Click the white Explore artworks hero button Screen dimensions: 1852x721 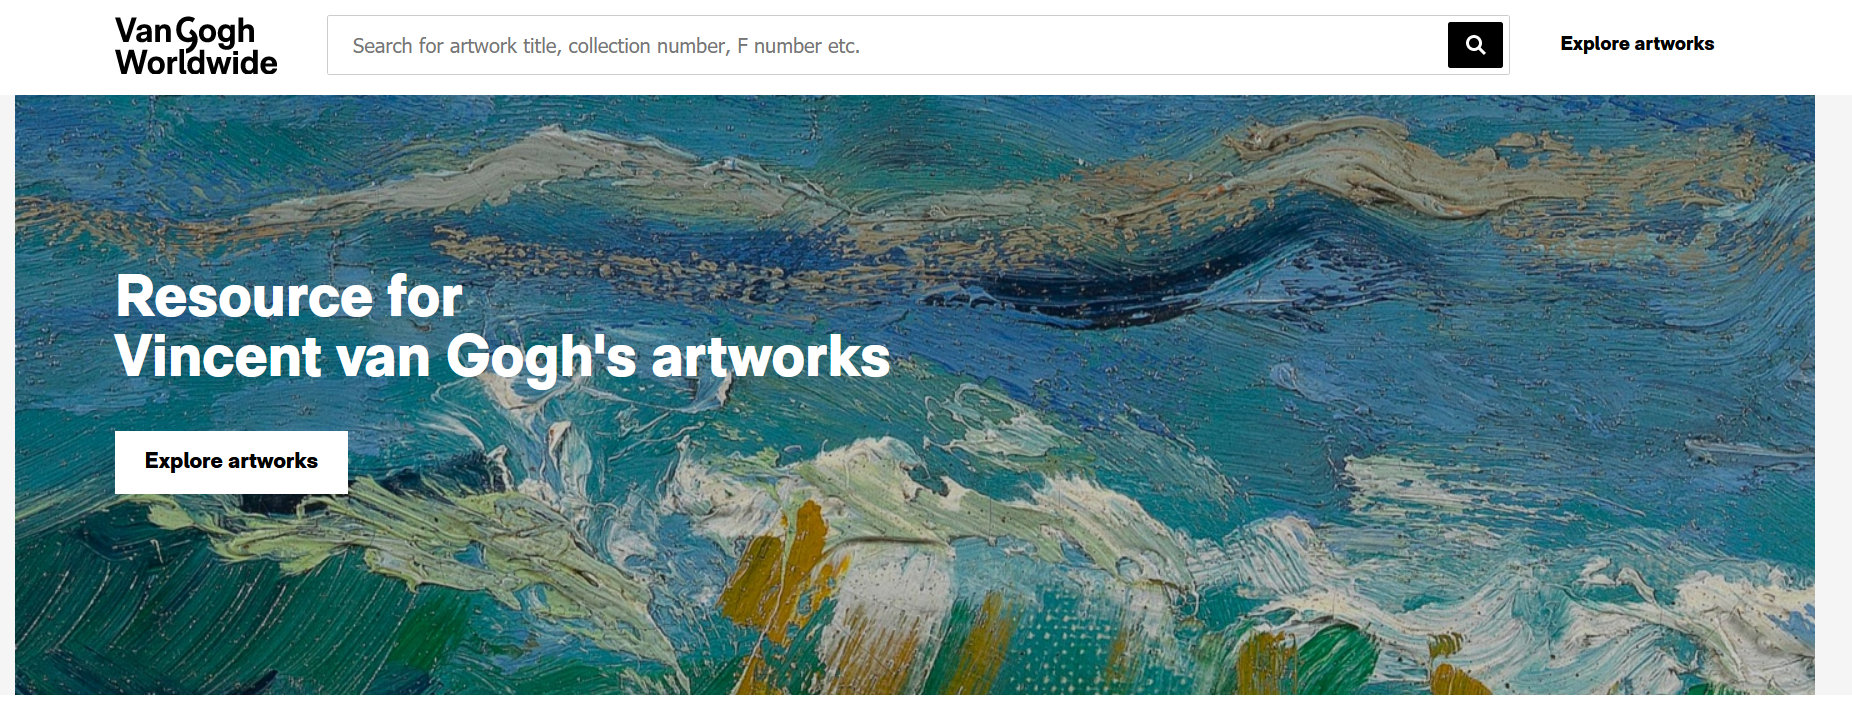coord(231,462)
